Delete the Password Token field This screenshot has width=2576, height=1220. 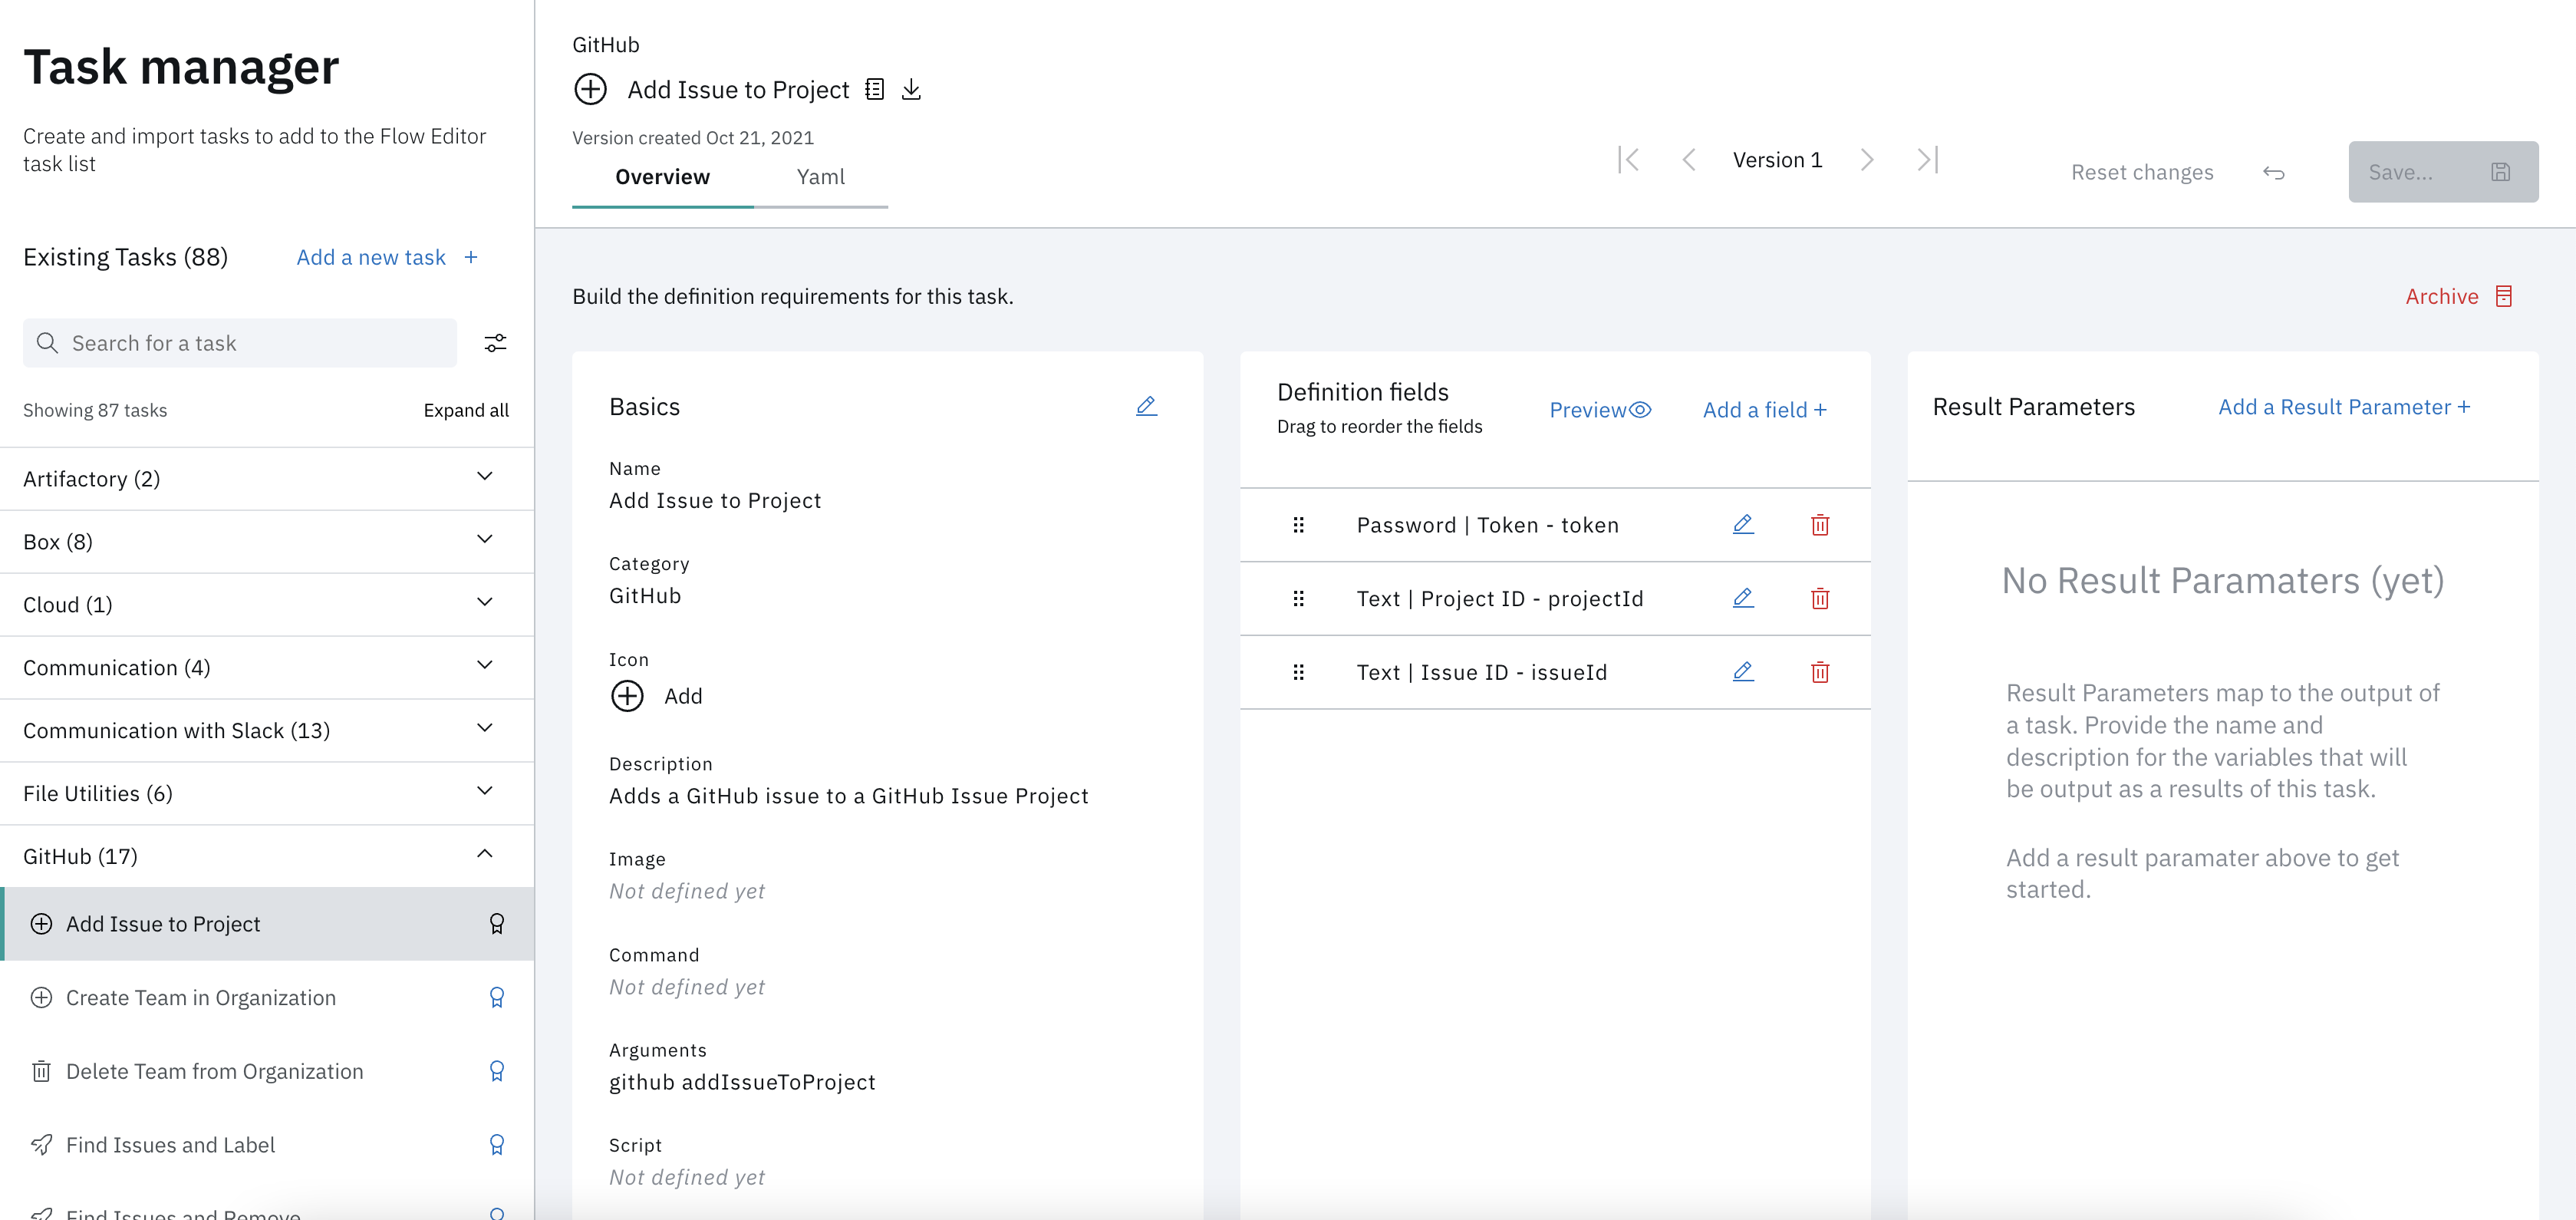[1820, 525]
